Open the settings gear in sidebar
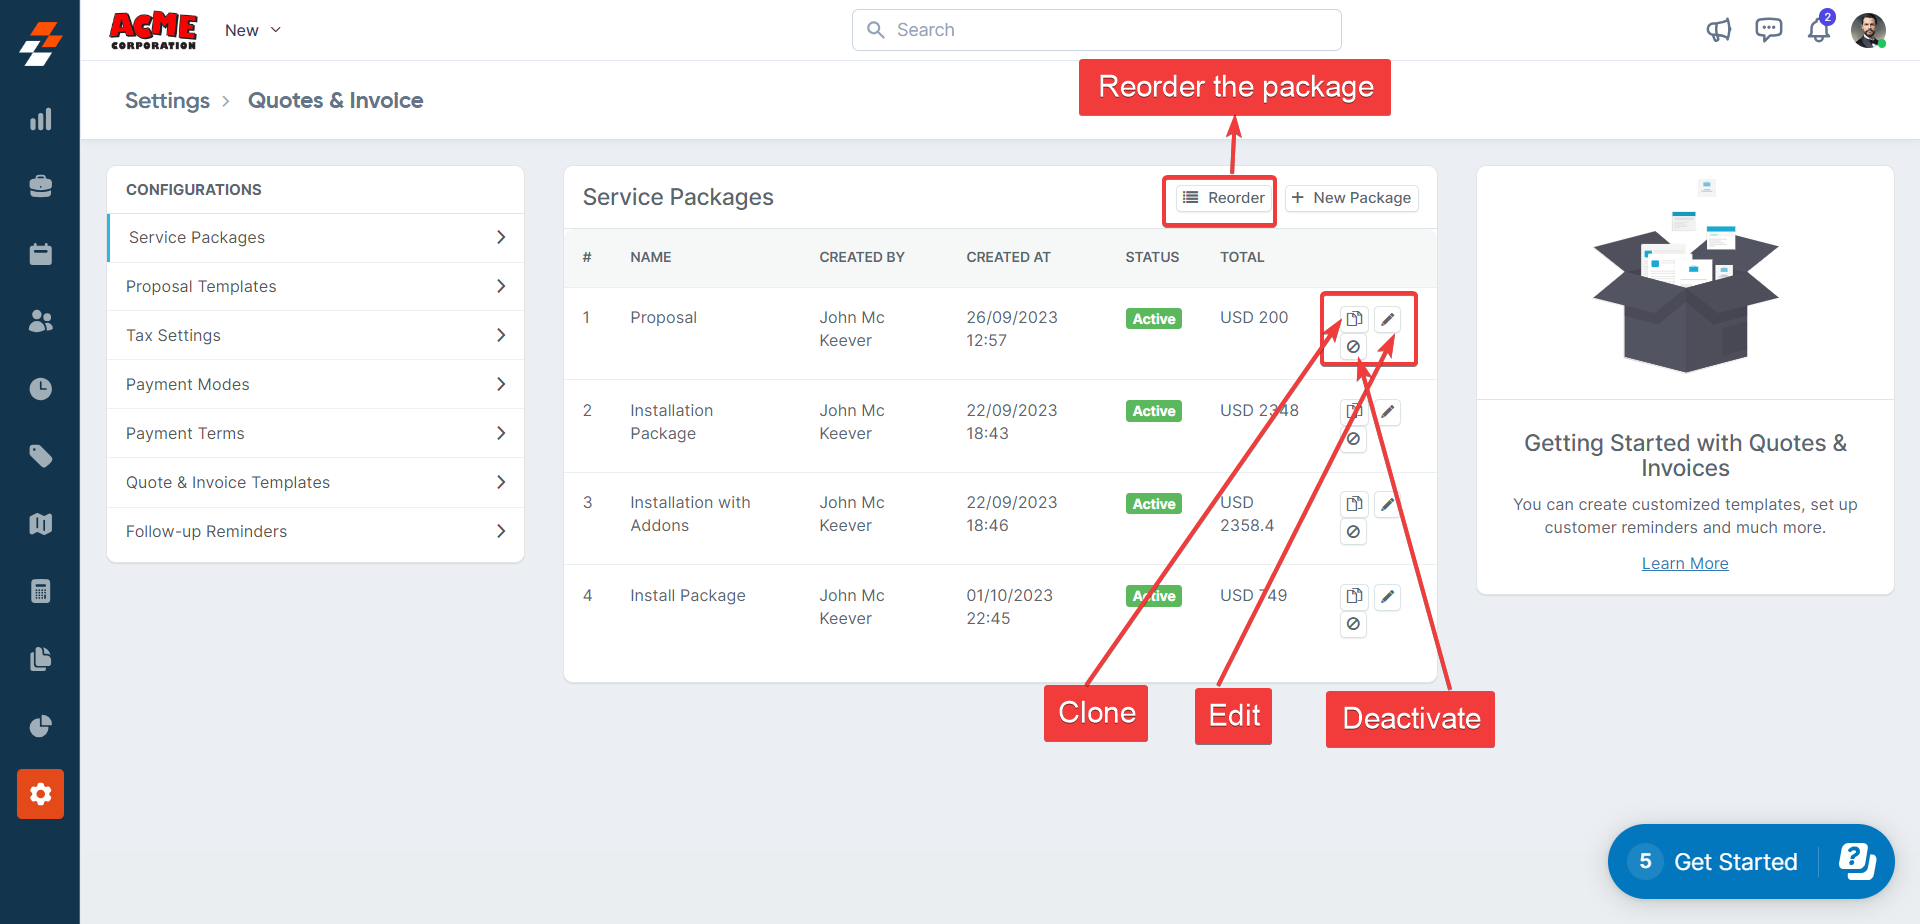The image size is (1920, 924). click(40, 794)
